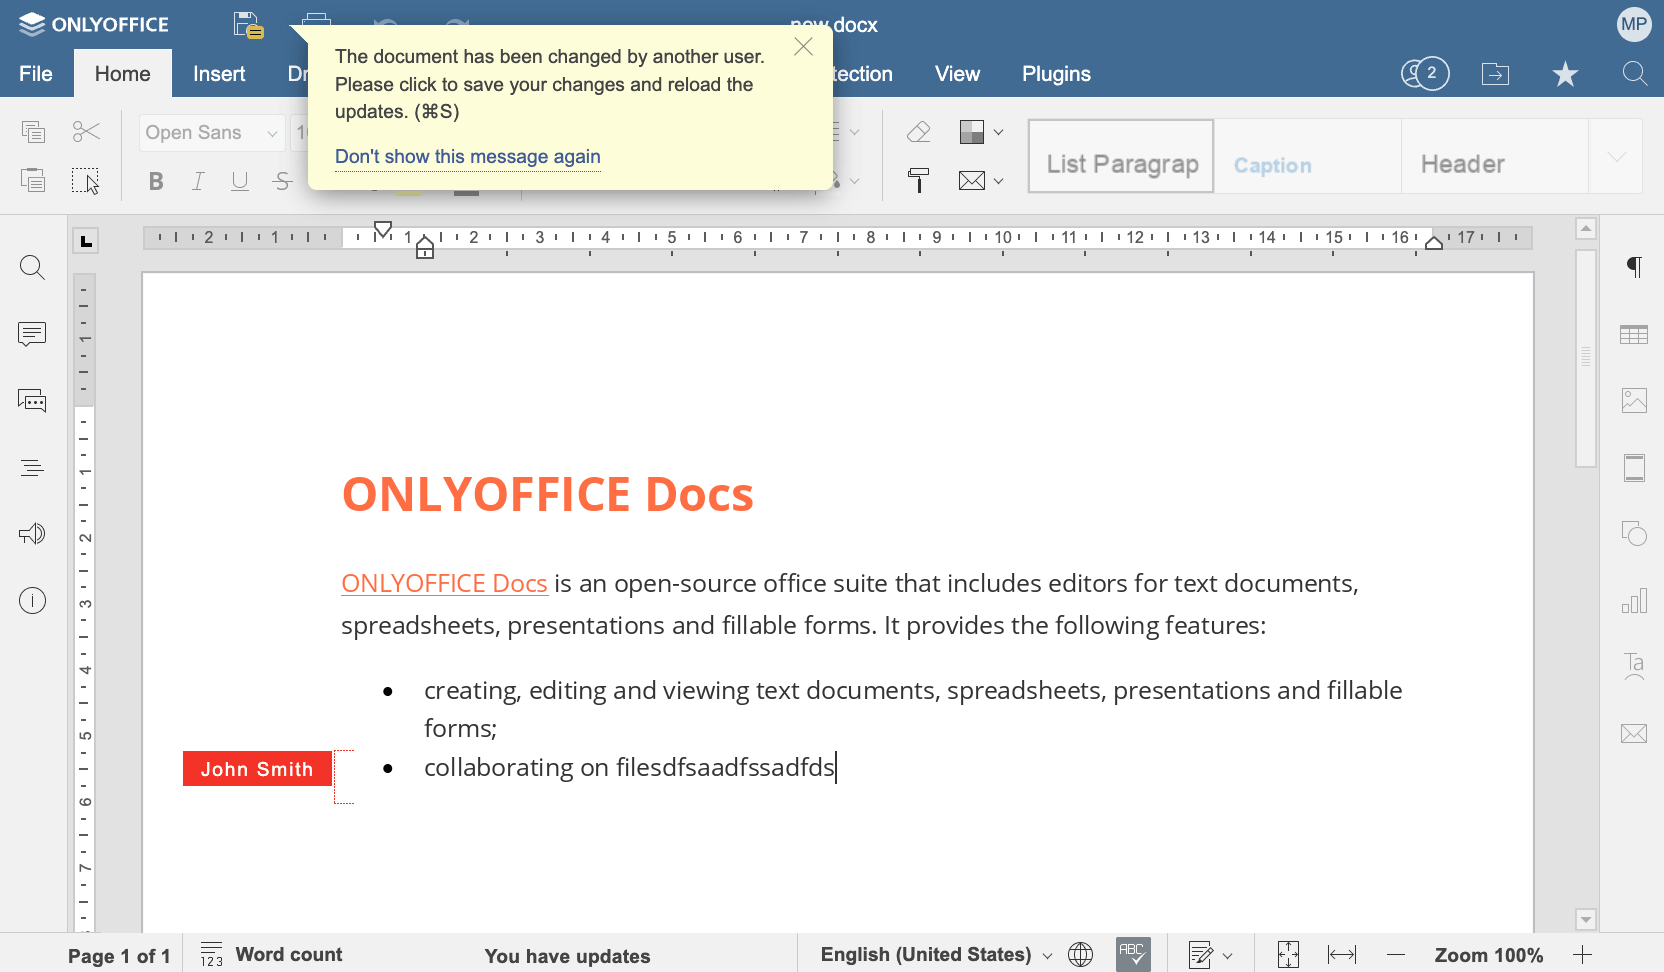Open the tab stop type selector
The width and height of the screenshot is (1664, 972).
pyautogui.click(x=86, y=240)
